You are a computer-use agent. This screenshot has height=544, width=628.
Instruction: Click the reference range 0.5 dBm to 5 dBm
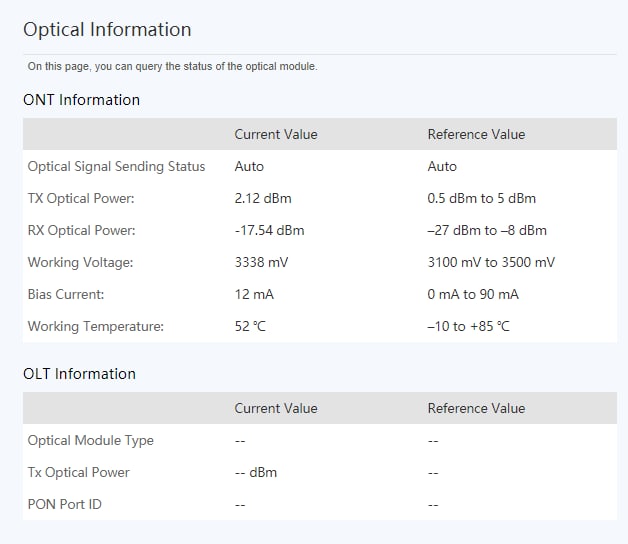tap(481, 198)
